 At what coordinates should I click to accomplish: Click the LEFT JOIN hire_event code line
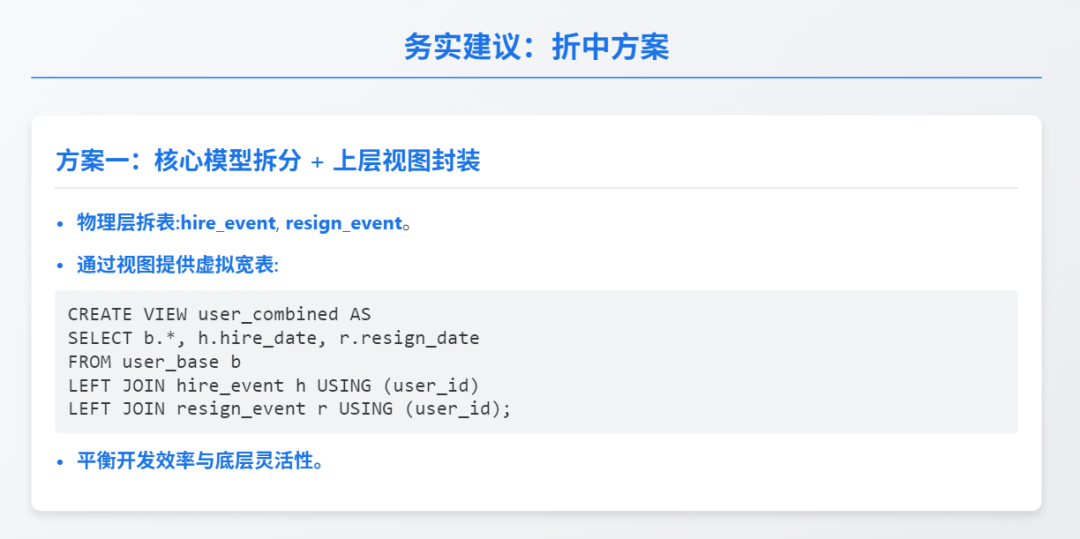(273, 385)
